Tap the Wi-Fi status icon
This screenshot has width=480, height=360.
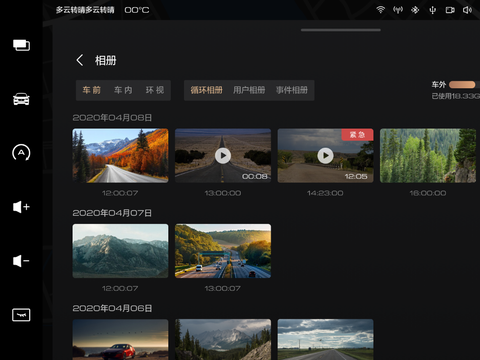point(380,10)
